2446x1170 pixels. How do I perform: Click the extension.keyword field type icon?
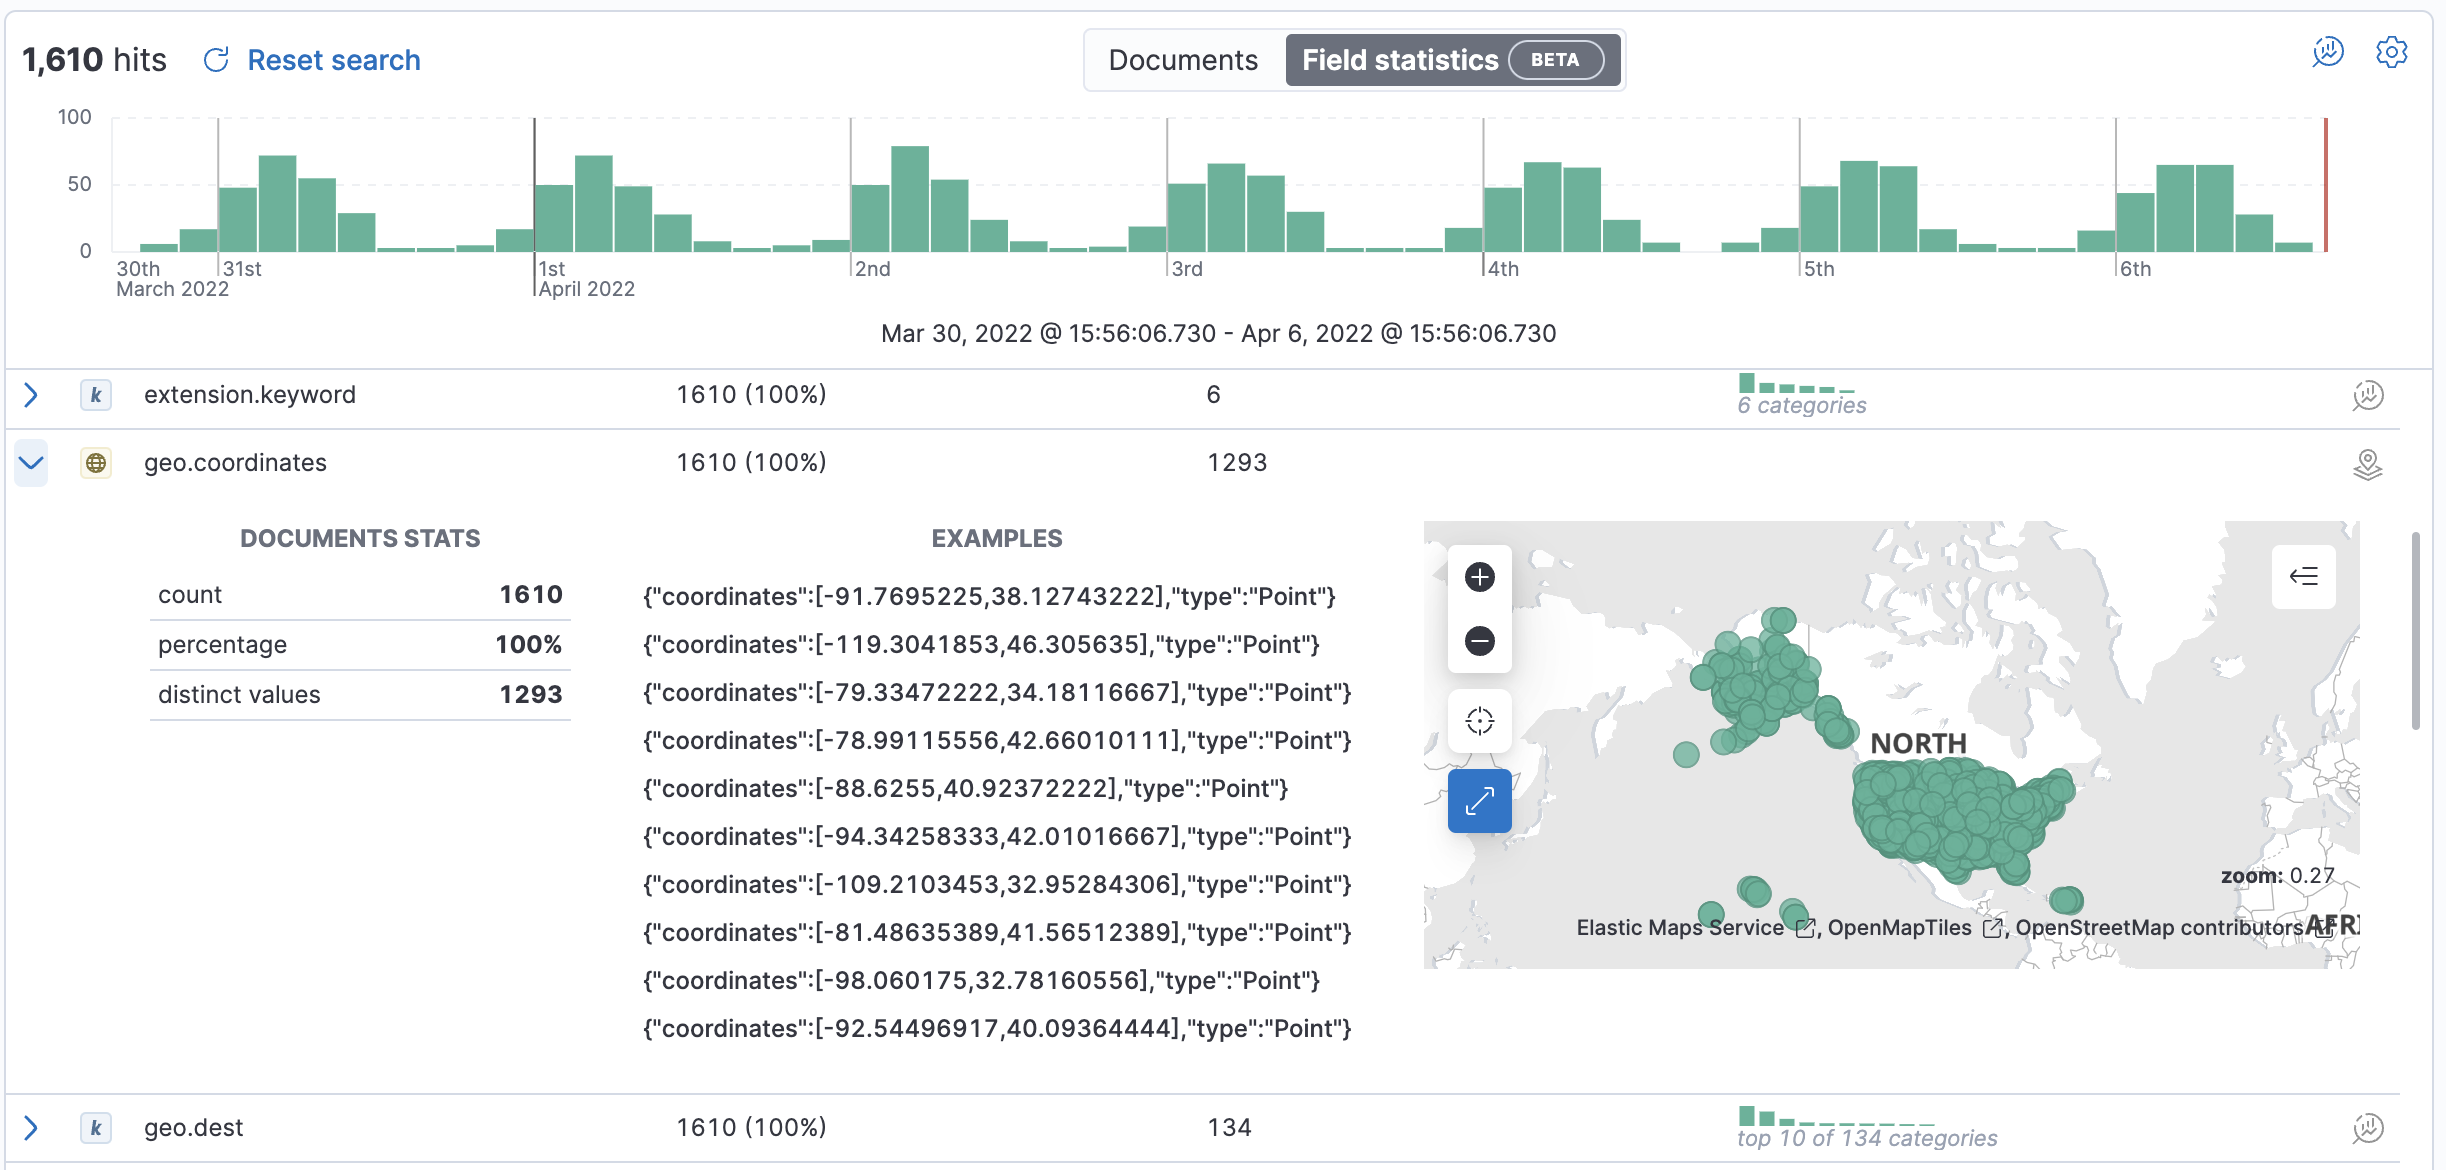97,395
